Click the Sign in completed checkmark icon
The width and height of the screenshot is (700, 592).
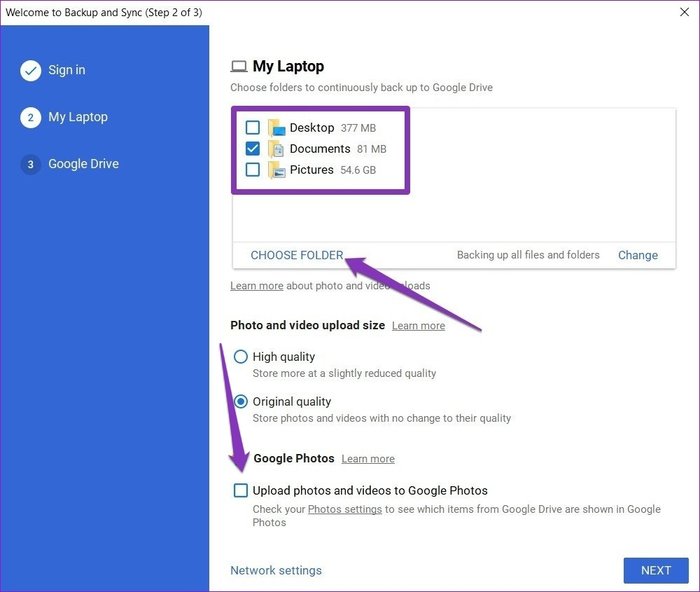click(30, 71)
